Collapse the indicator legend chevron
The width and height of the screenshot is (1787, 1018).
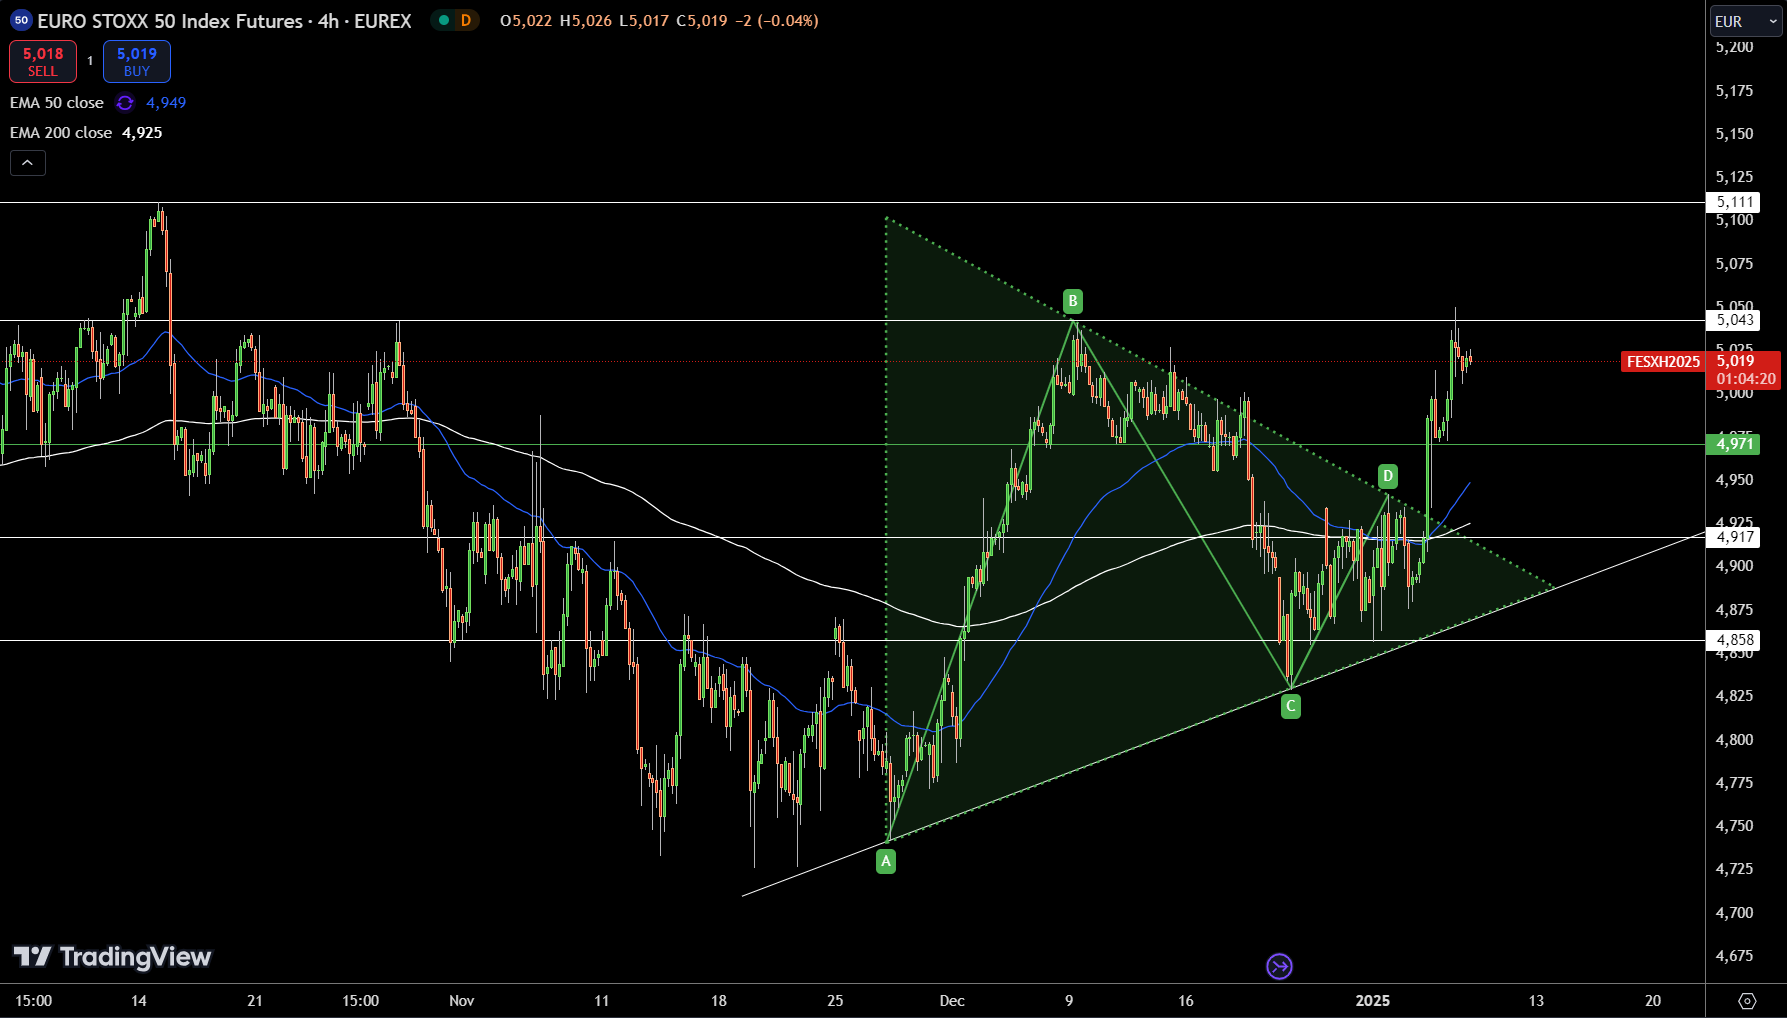tap(28, 163)
